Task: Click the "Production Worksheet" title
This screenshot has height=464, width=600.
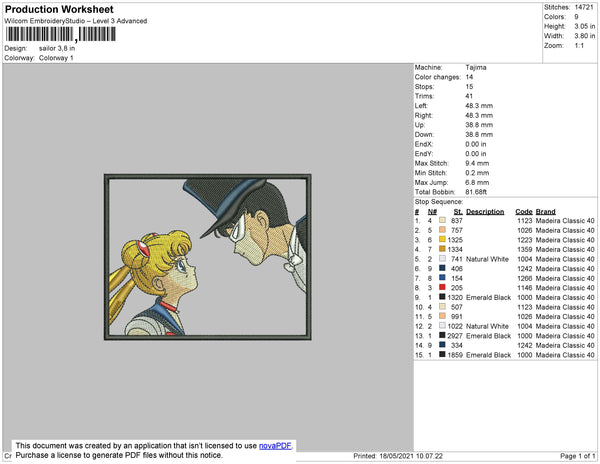Action: tap(59, 9)
